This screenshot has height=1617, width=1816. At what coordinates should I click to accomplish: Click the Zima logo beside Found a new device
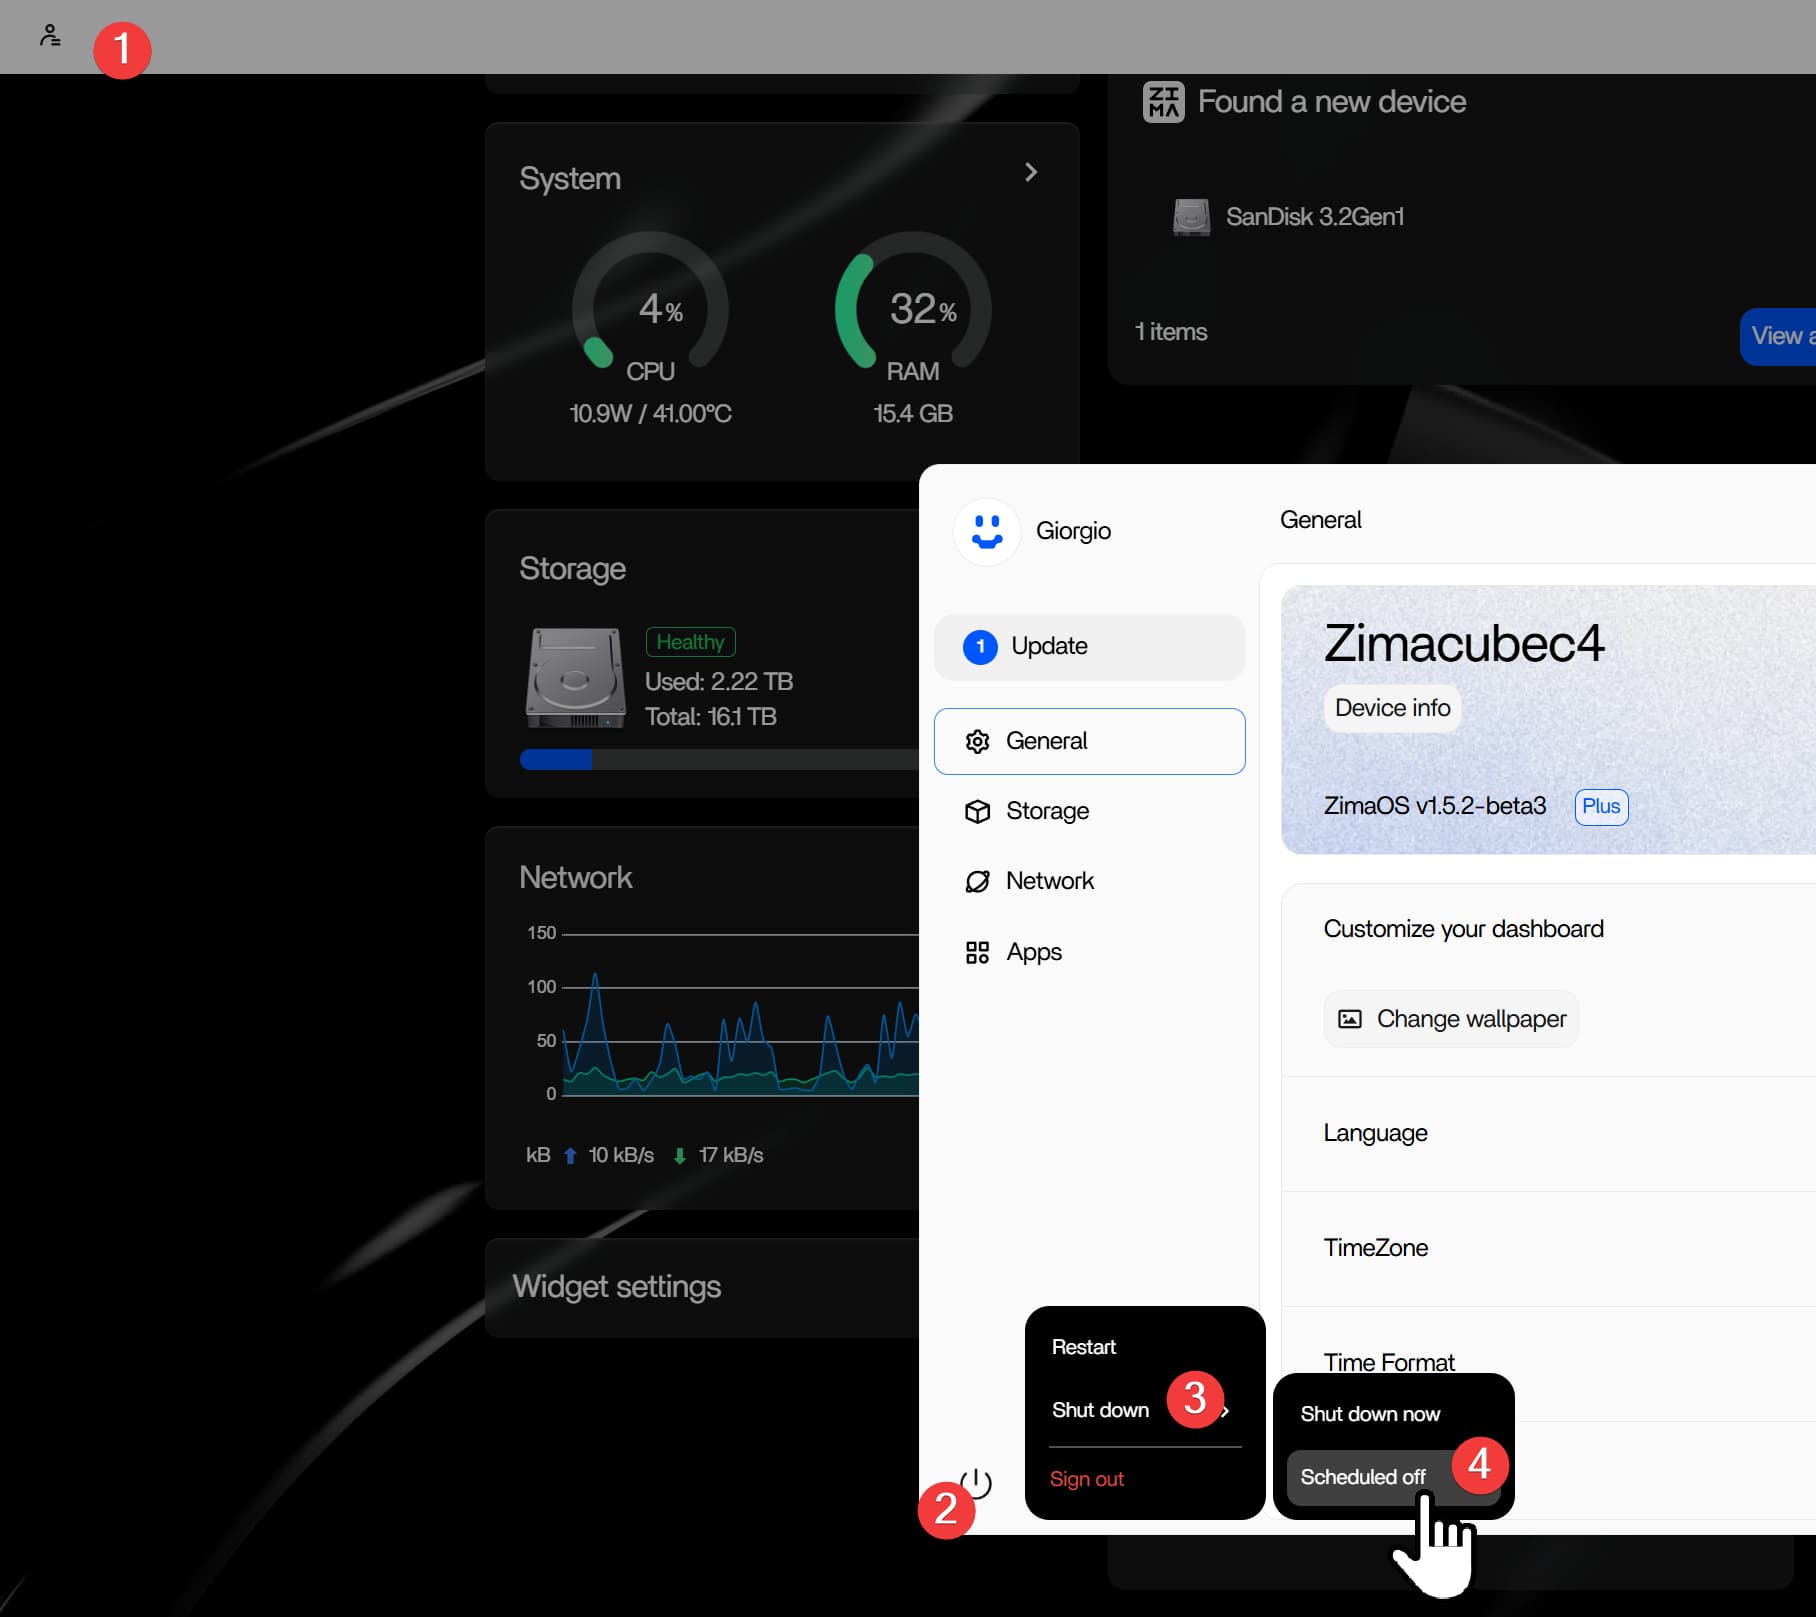tap(1163, 102)
